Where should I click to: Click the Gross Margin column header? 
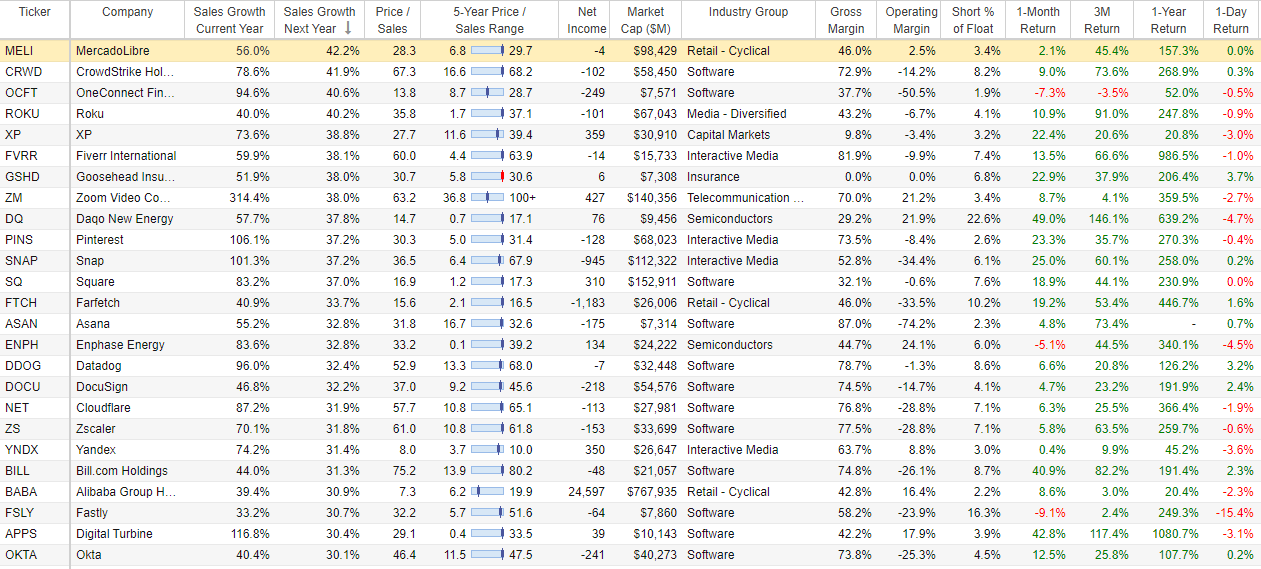846,20
